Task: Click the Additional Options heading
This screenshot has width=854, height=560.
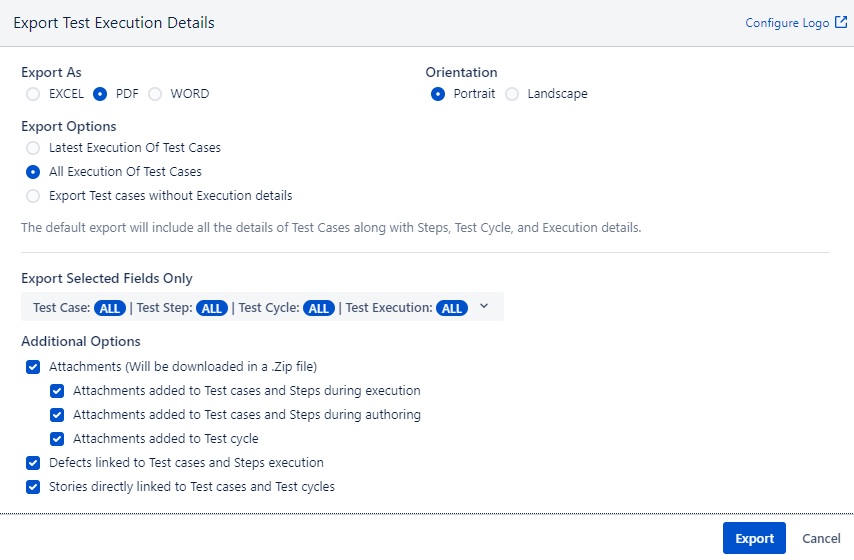Action: [x=81, y=342]
